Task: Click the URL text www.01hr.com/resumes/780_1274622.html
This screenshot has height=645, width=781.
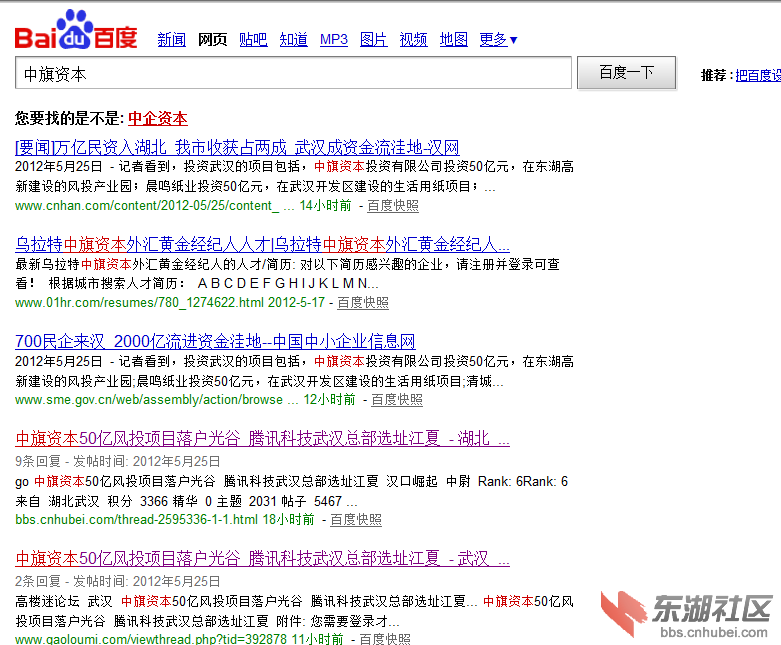Action: [139, 302]
